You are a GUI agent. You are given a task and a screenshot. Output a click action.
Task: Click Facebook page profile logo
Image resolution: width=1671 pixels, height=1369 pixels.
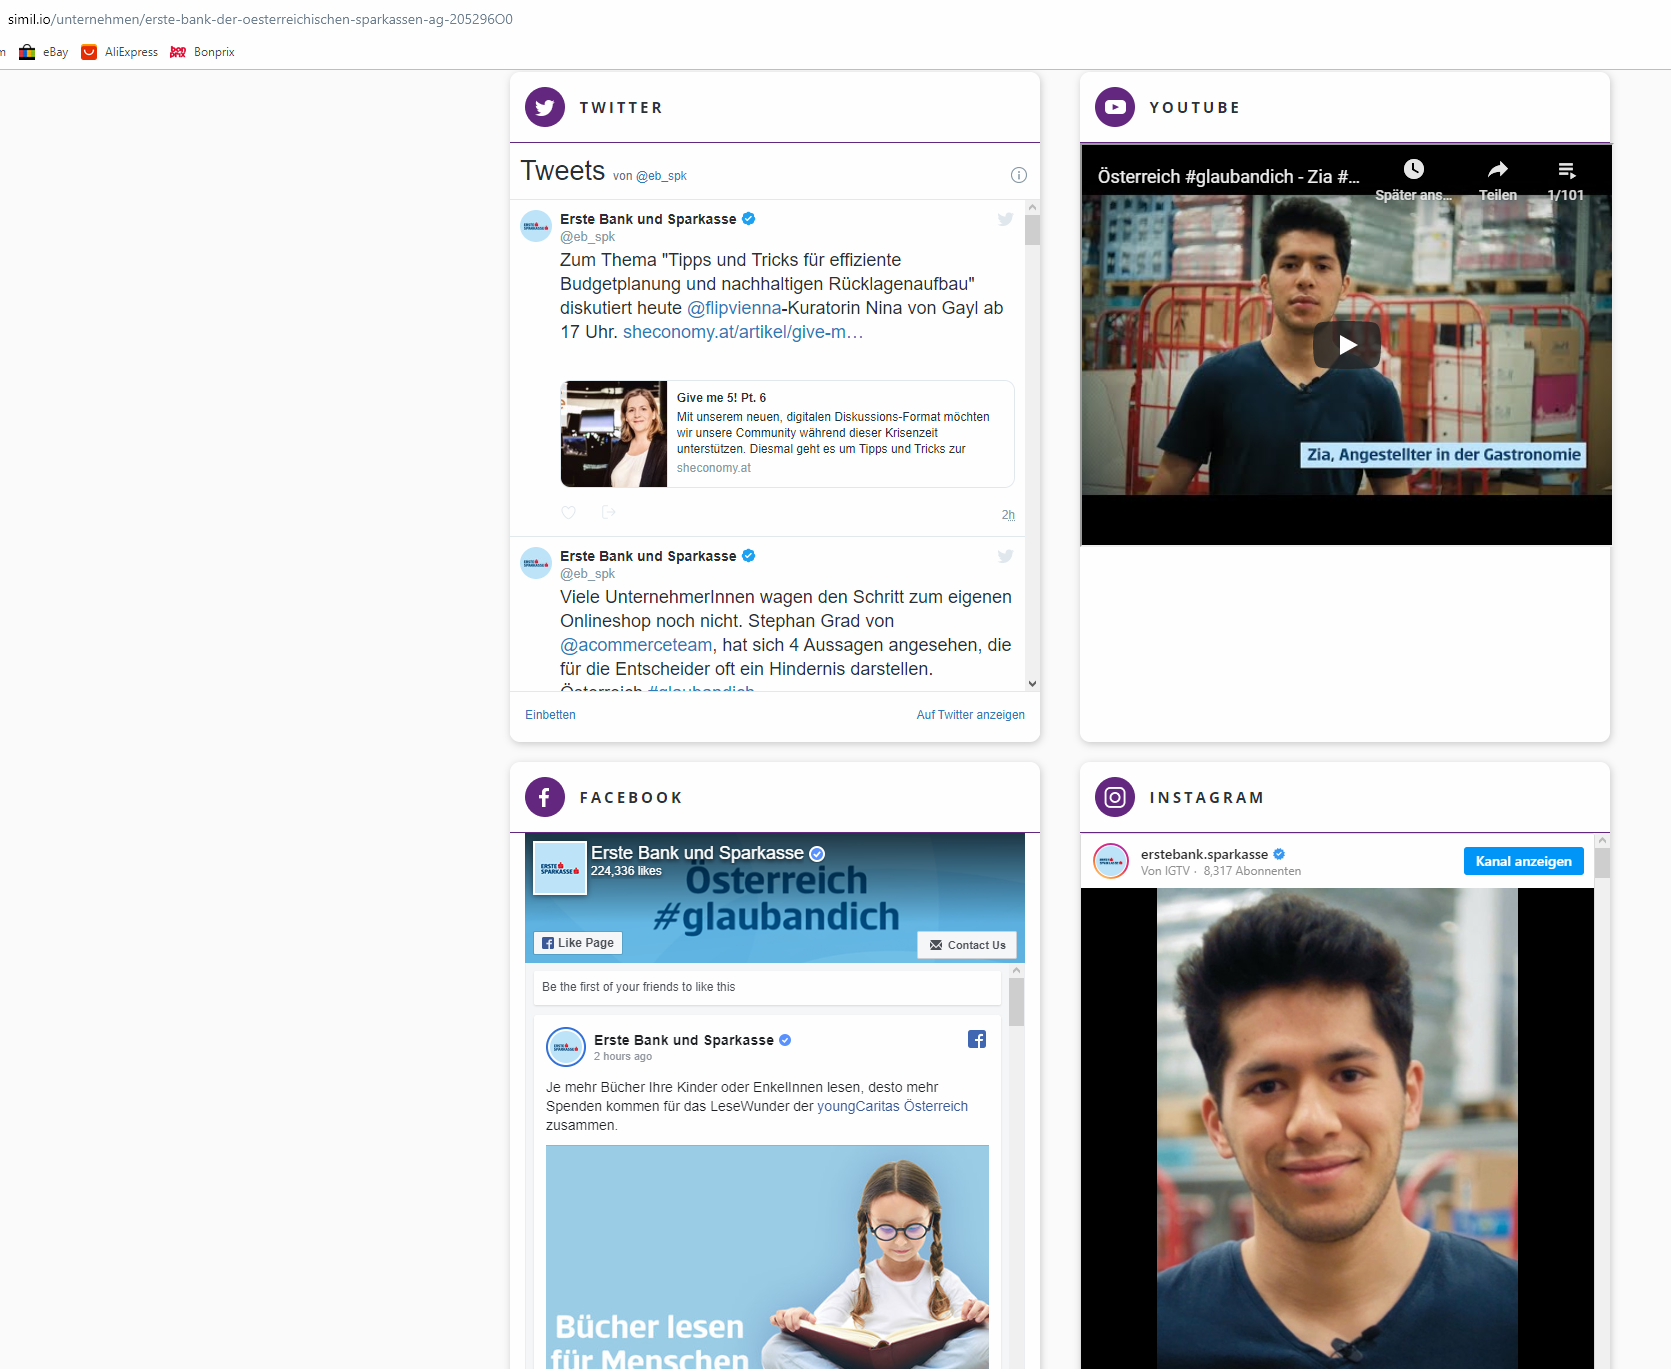click(x=560, y=868)
